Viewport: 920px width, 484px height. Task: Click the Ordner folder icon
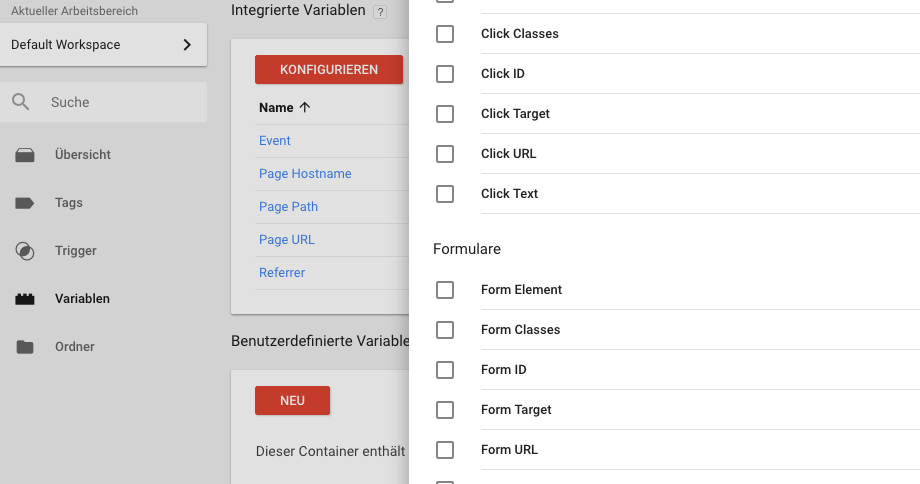pyautogui.click(x=25, y=347)
